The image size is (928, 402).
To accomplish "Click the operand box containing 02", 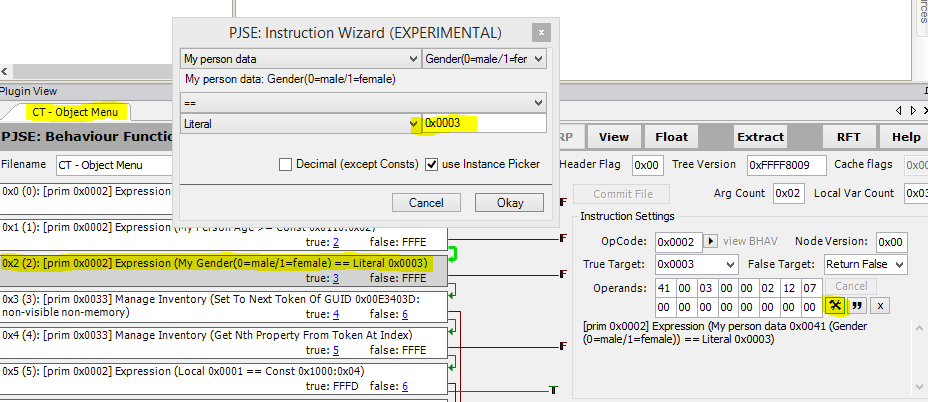I will click(x=769, y=287).
